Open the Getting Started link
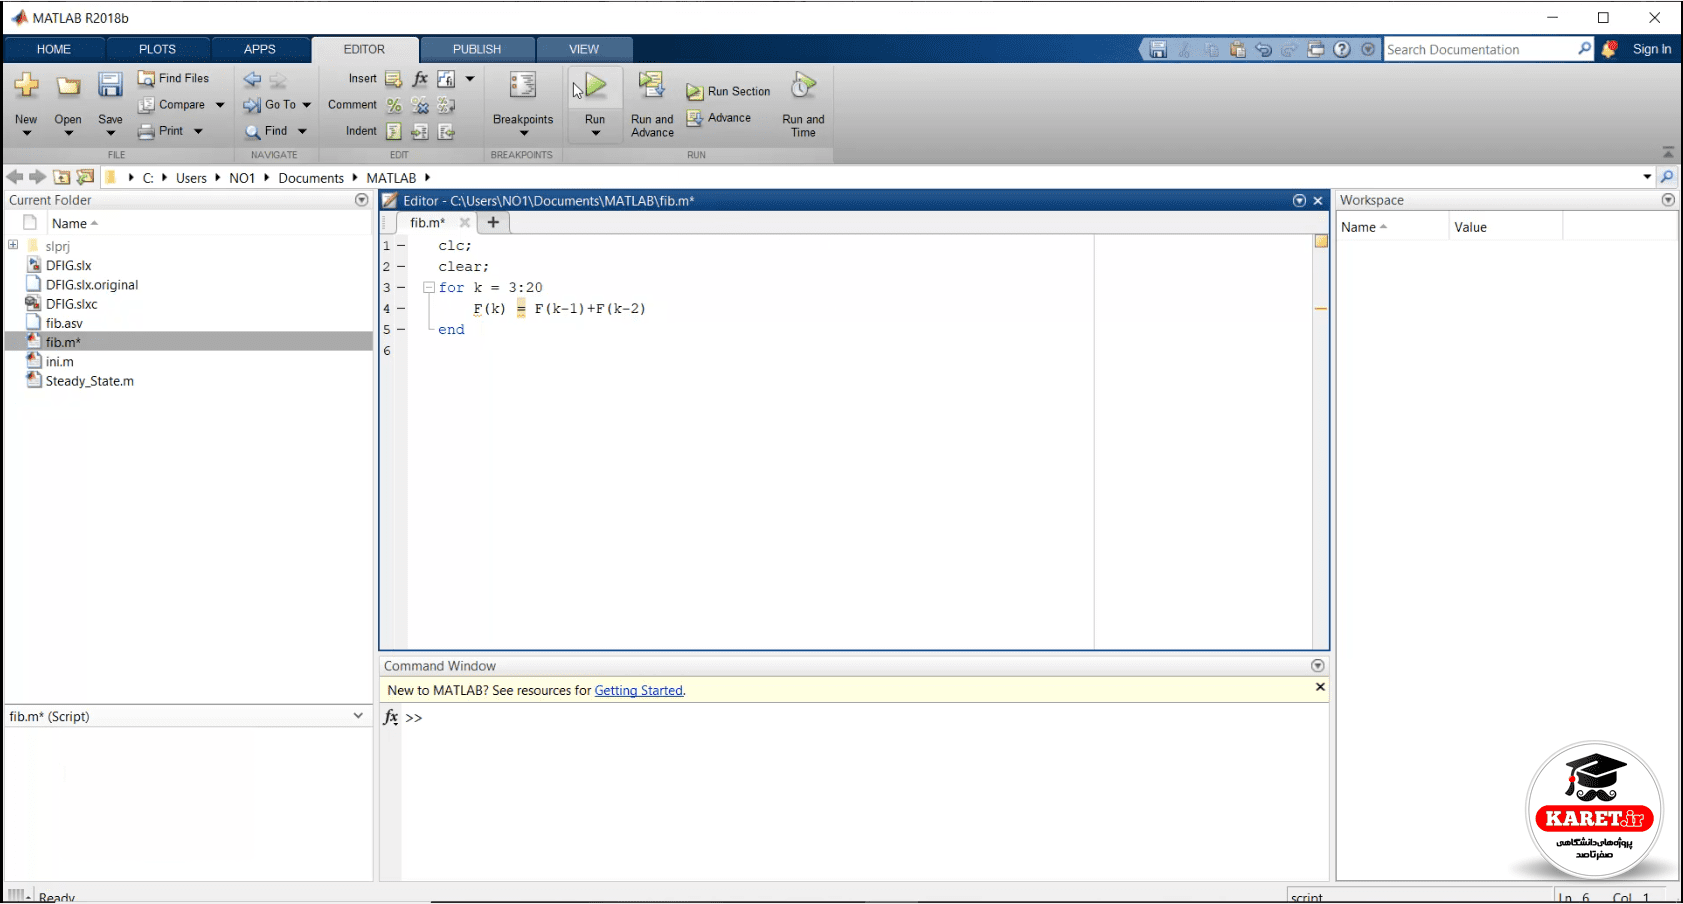 coord(639,691)
